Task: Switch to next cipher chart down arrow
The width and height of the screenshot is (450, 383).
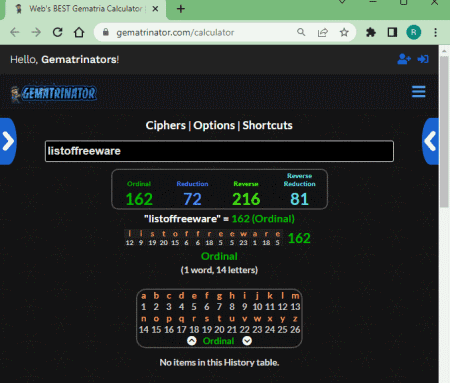Action: tap(247, 341)
